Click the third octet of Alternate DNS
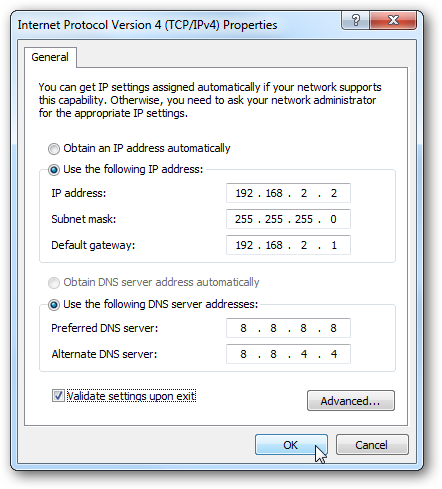The image size is (442, 489). click(x=304, y=354)
